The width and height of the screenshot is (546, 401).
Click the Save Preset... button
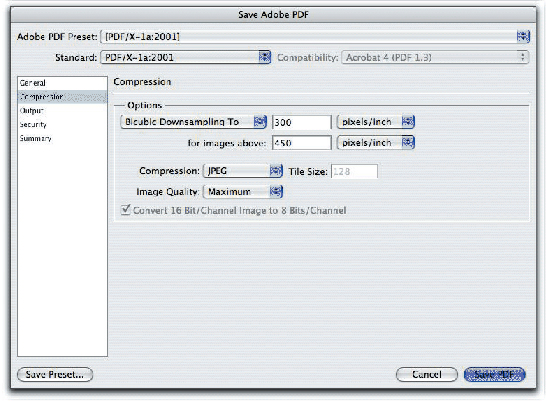pyautogui.click(x=55, y=375)
